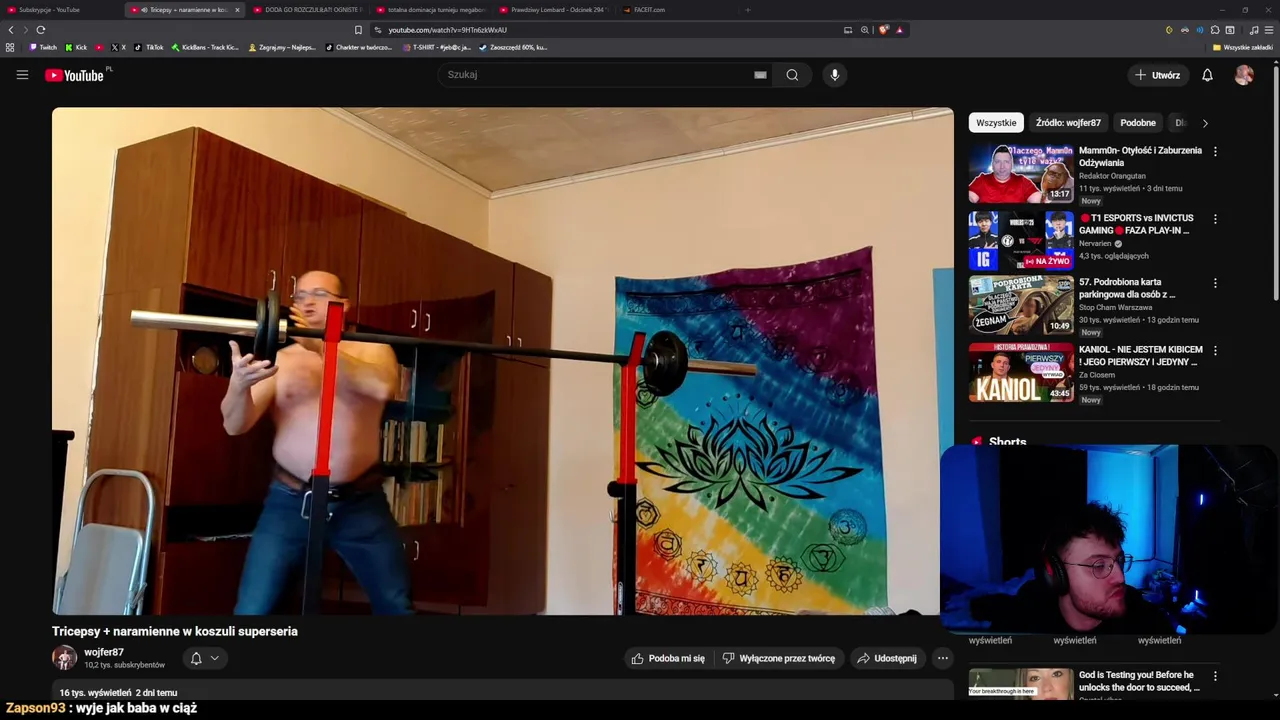This screenshot has height=720, width=1280.
Task: Open the on-screen keyboard in the search box
Action: click(x=760, y=75)
